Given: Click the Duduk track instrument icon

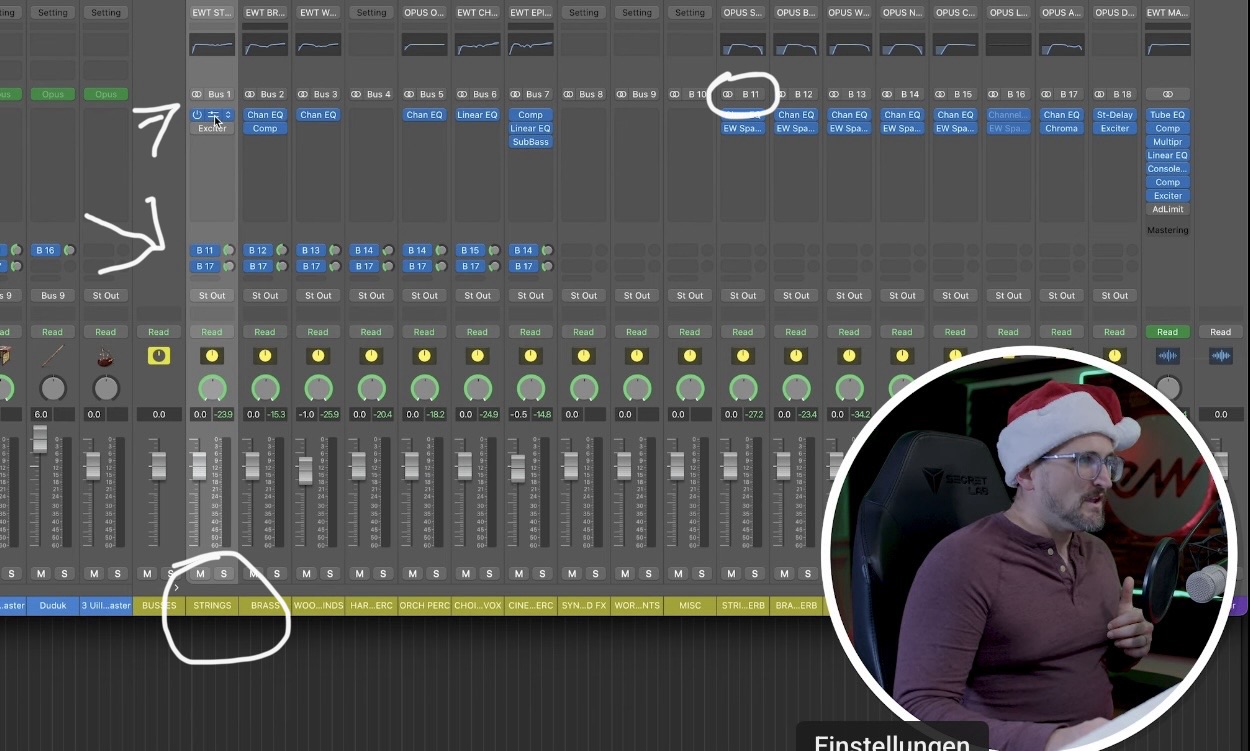Looking at the screenshot, I should click(52, 355).
